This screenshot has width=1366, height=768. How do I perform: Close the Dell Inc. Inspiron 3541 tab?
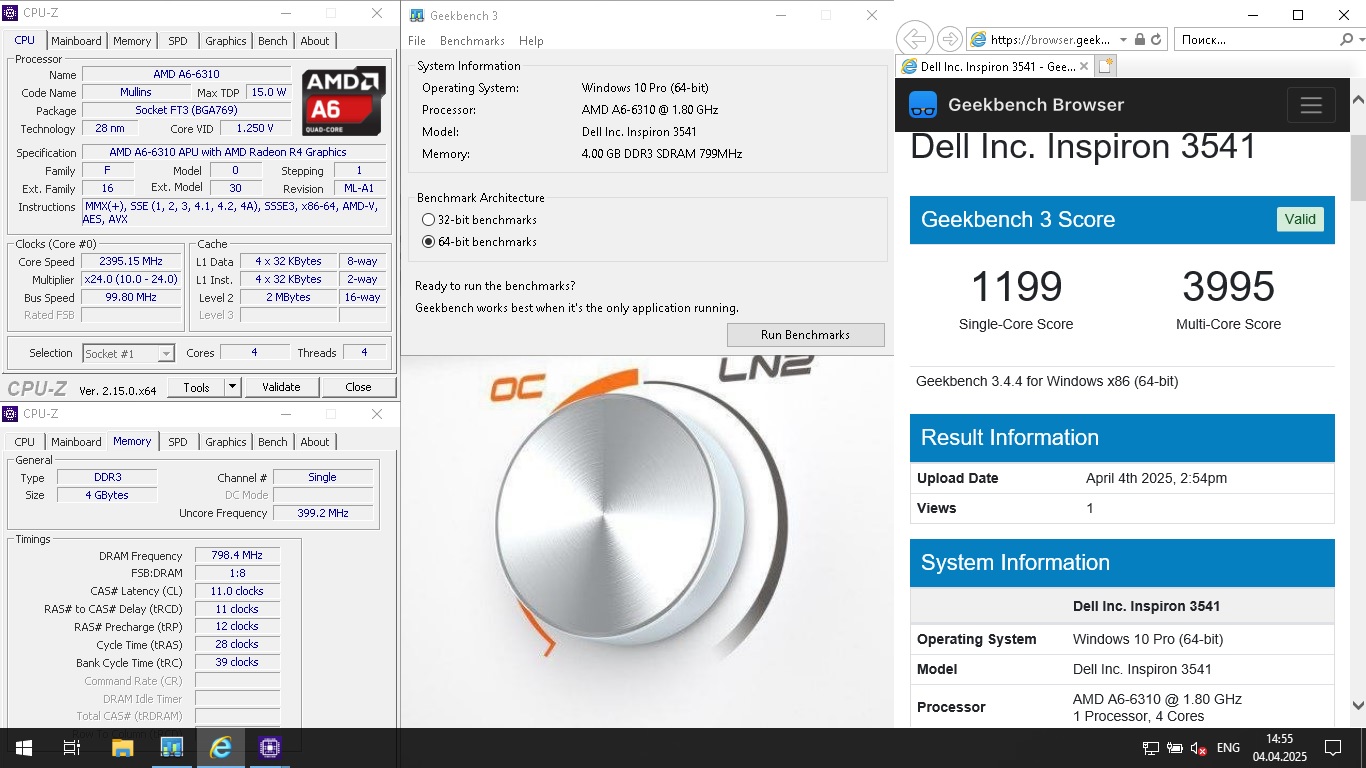tap(1085, 66)
